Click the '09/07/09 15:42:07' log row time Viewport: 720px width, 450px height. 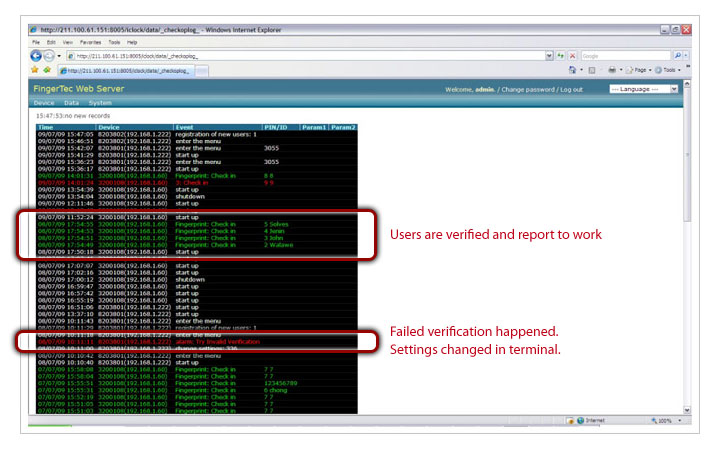66,148
